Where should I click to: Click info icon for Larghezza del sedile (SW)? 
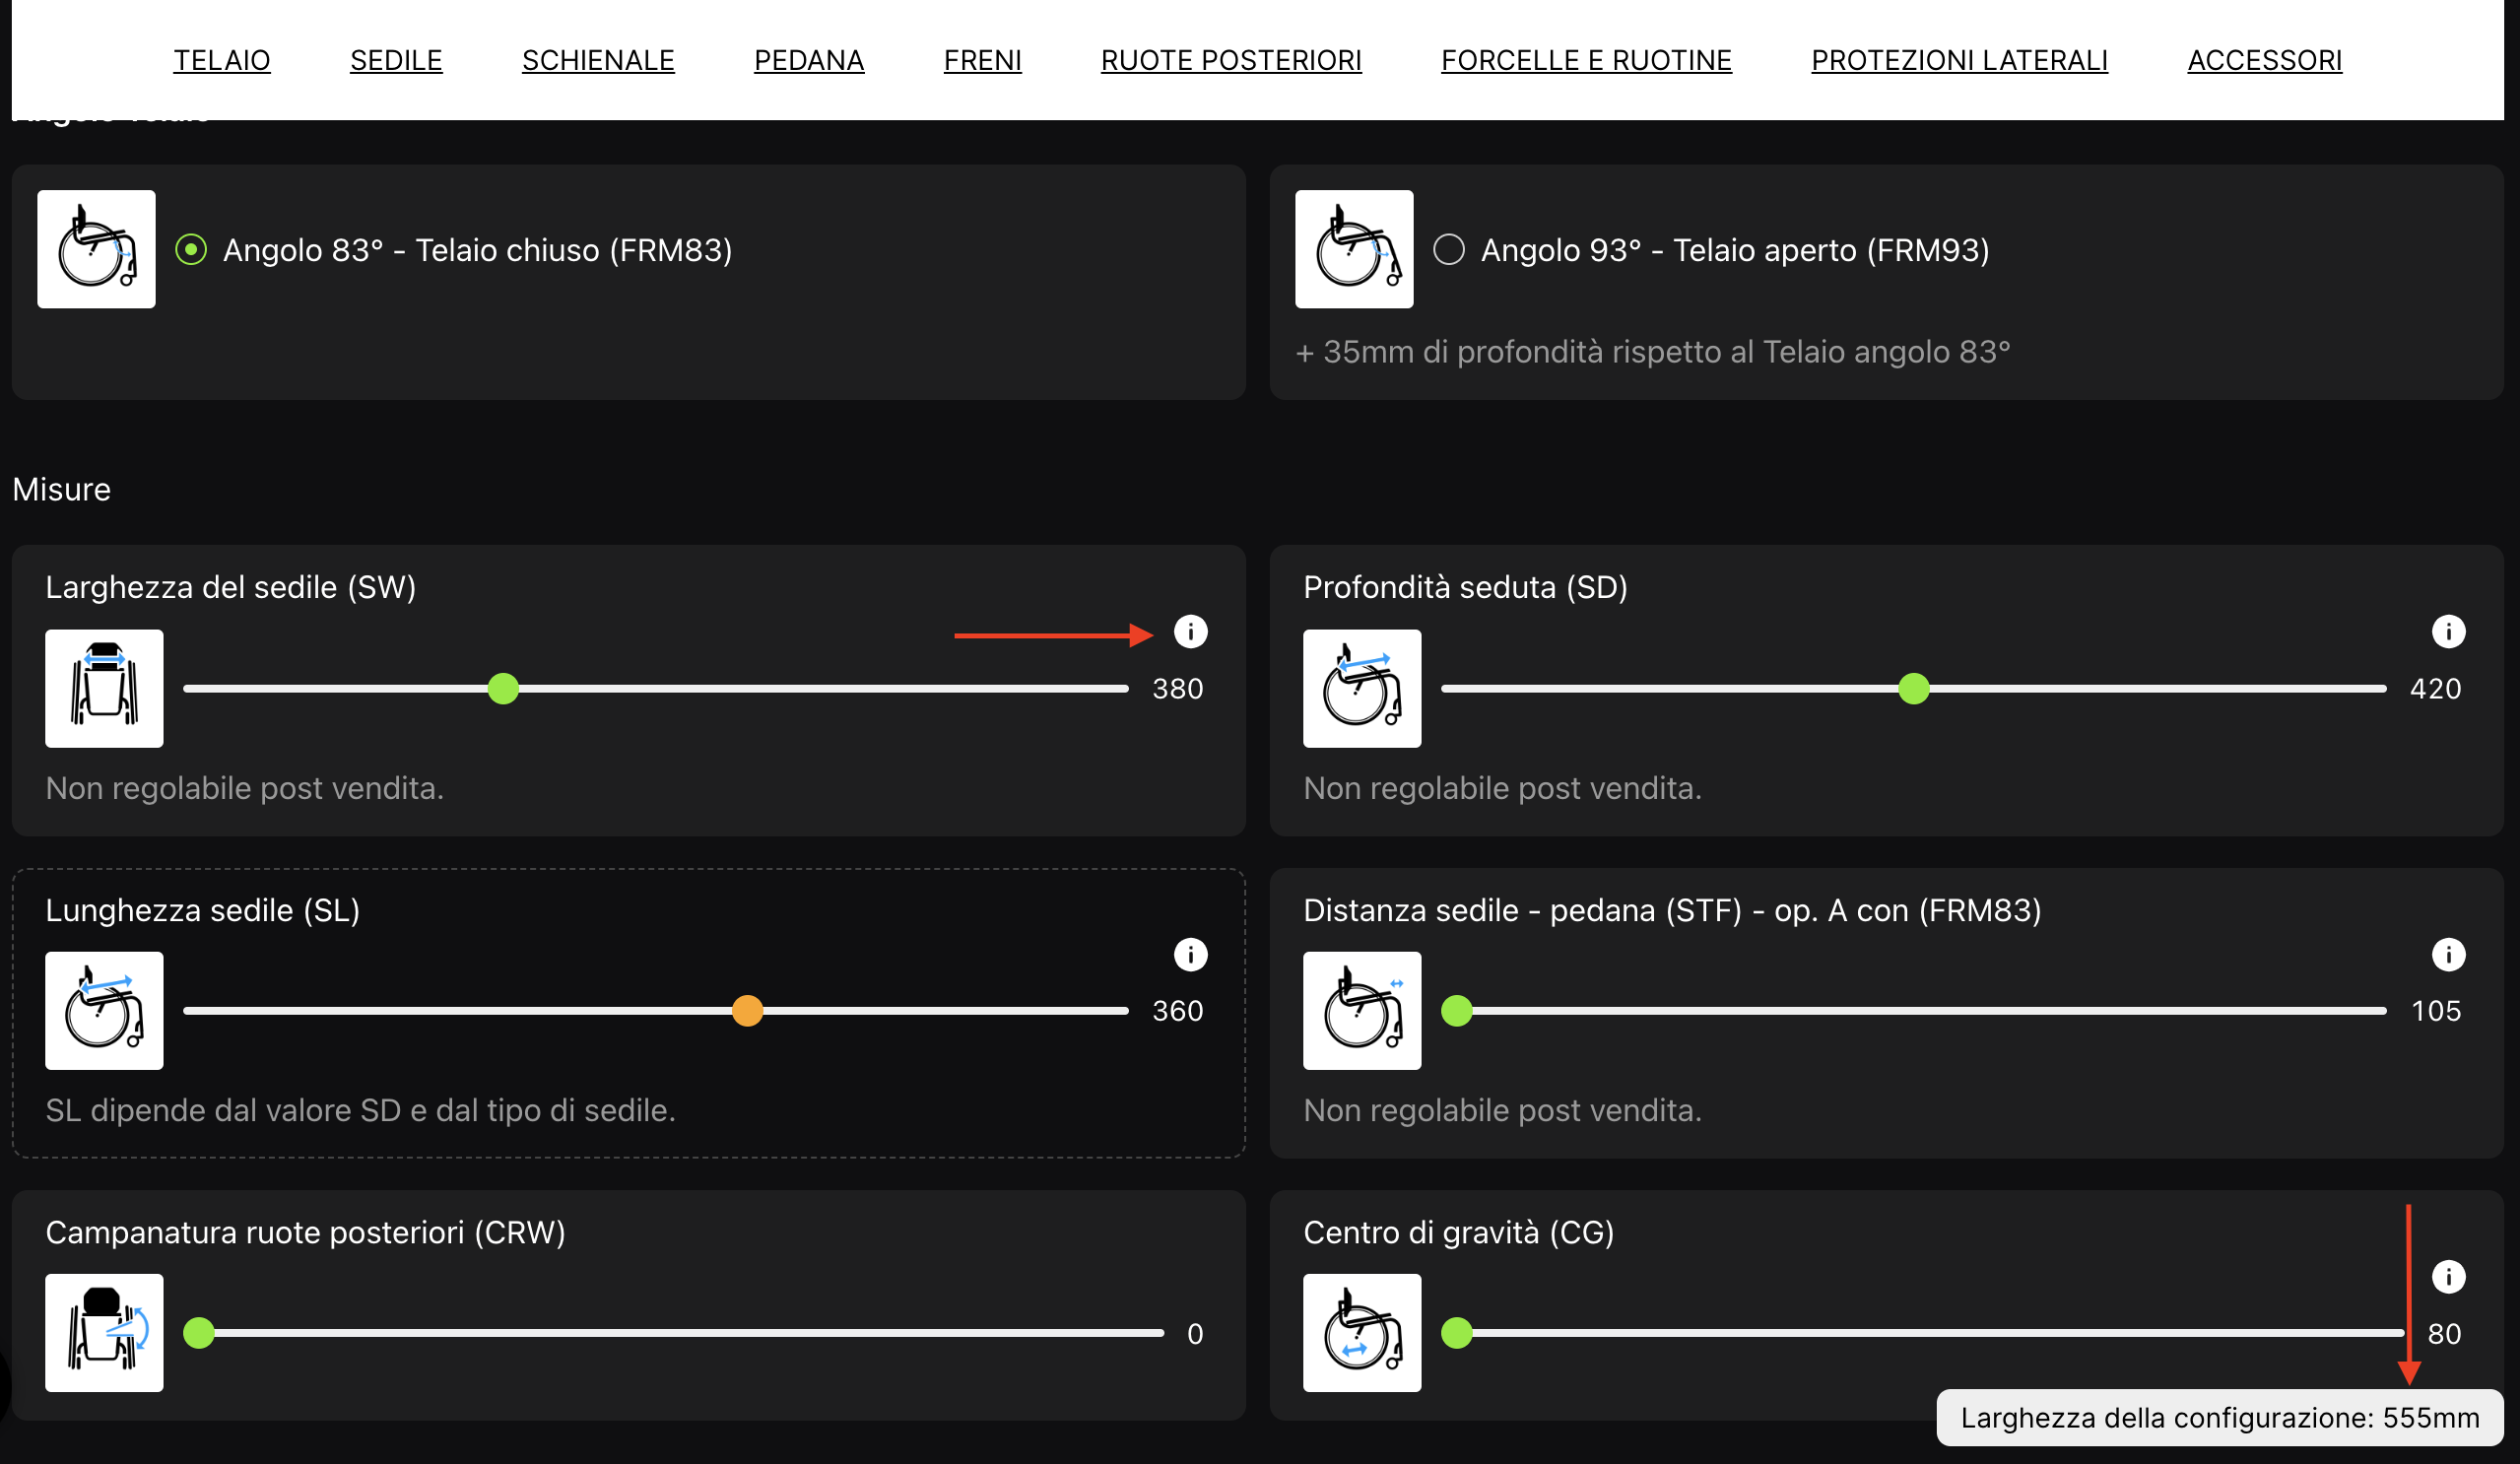point(1190,631)
